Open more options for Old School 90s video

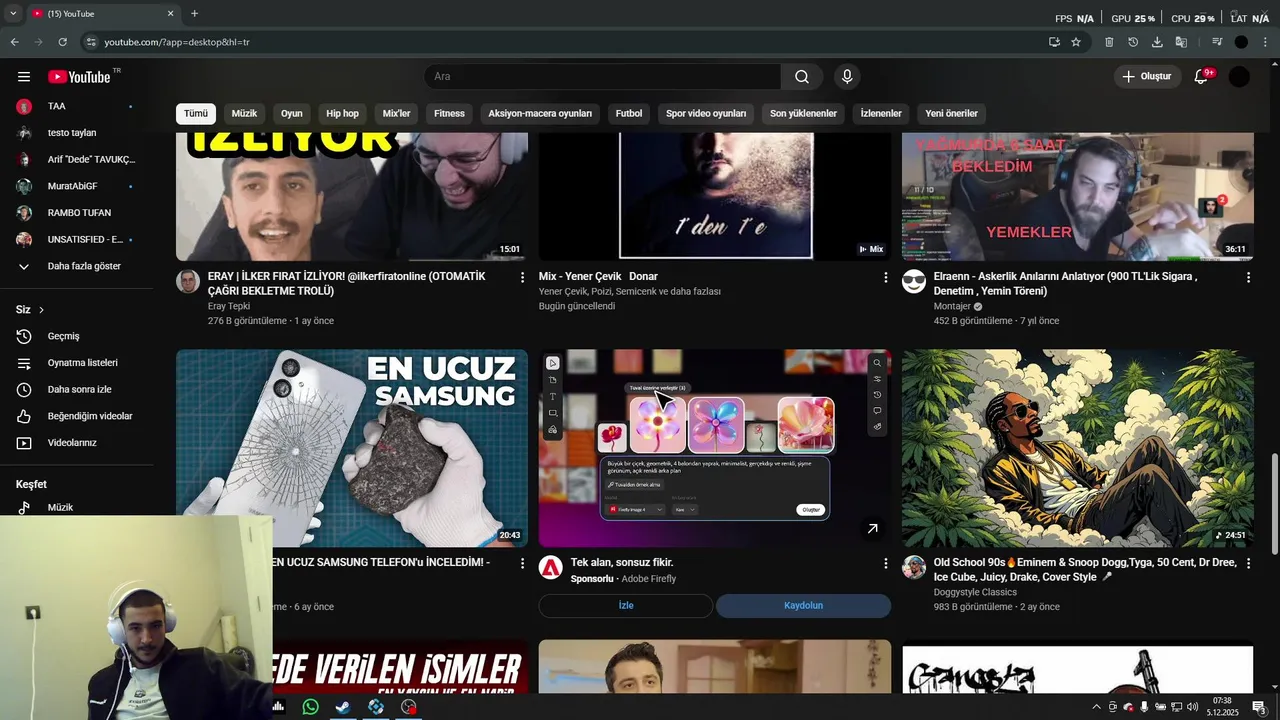(x=1248, y=564)
